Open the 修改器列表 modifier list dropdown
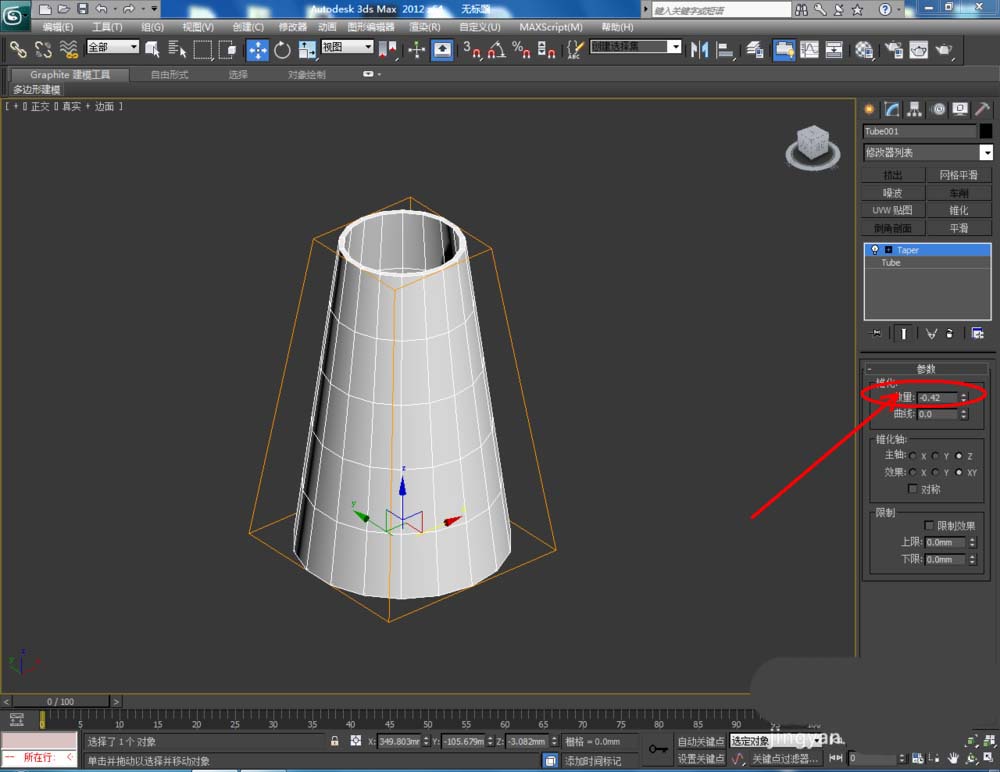Viewport: 1000px width, 772px height. tap(986, 153)
